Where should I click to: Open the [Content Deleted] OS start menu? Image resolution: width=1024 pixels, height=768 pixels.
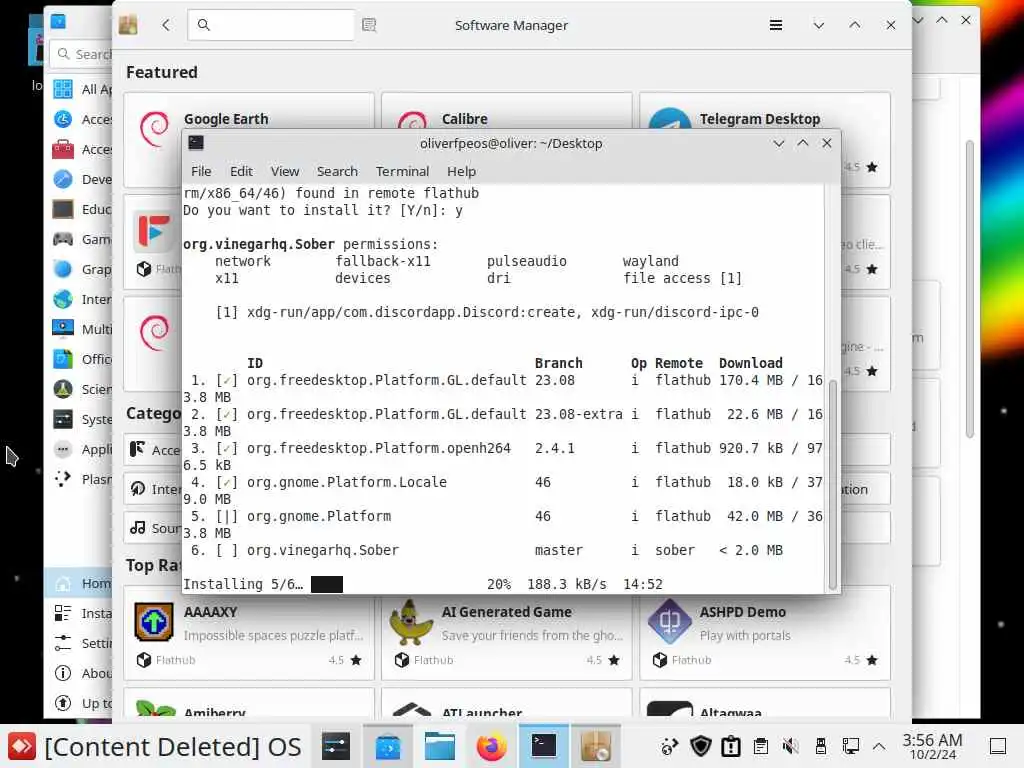click(155, 746)
